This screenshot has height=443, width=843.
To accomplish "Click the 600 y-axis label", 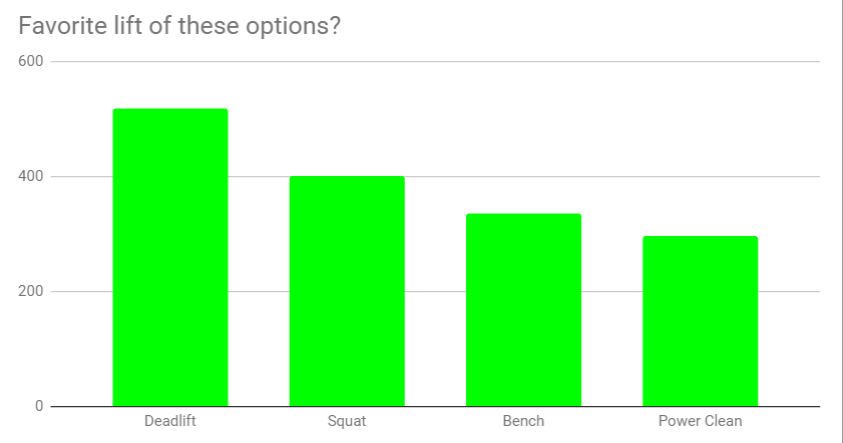I will tap(31, 62).
